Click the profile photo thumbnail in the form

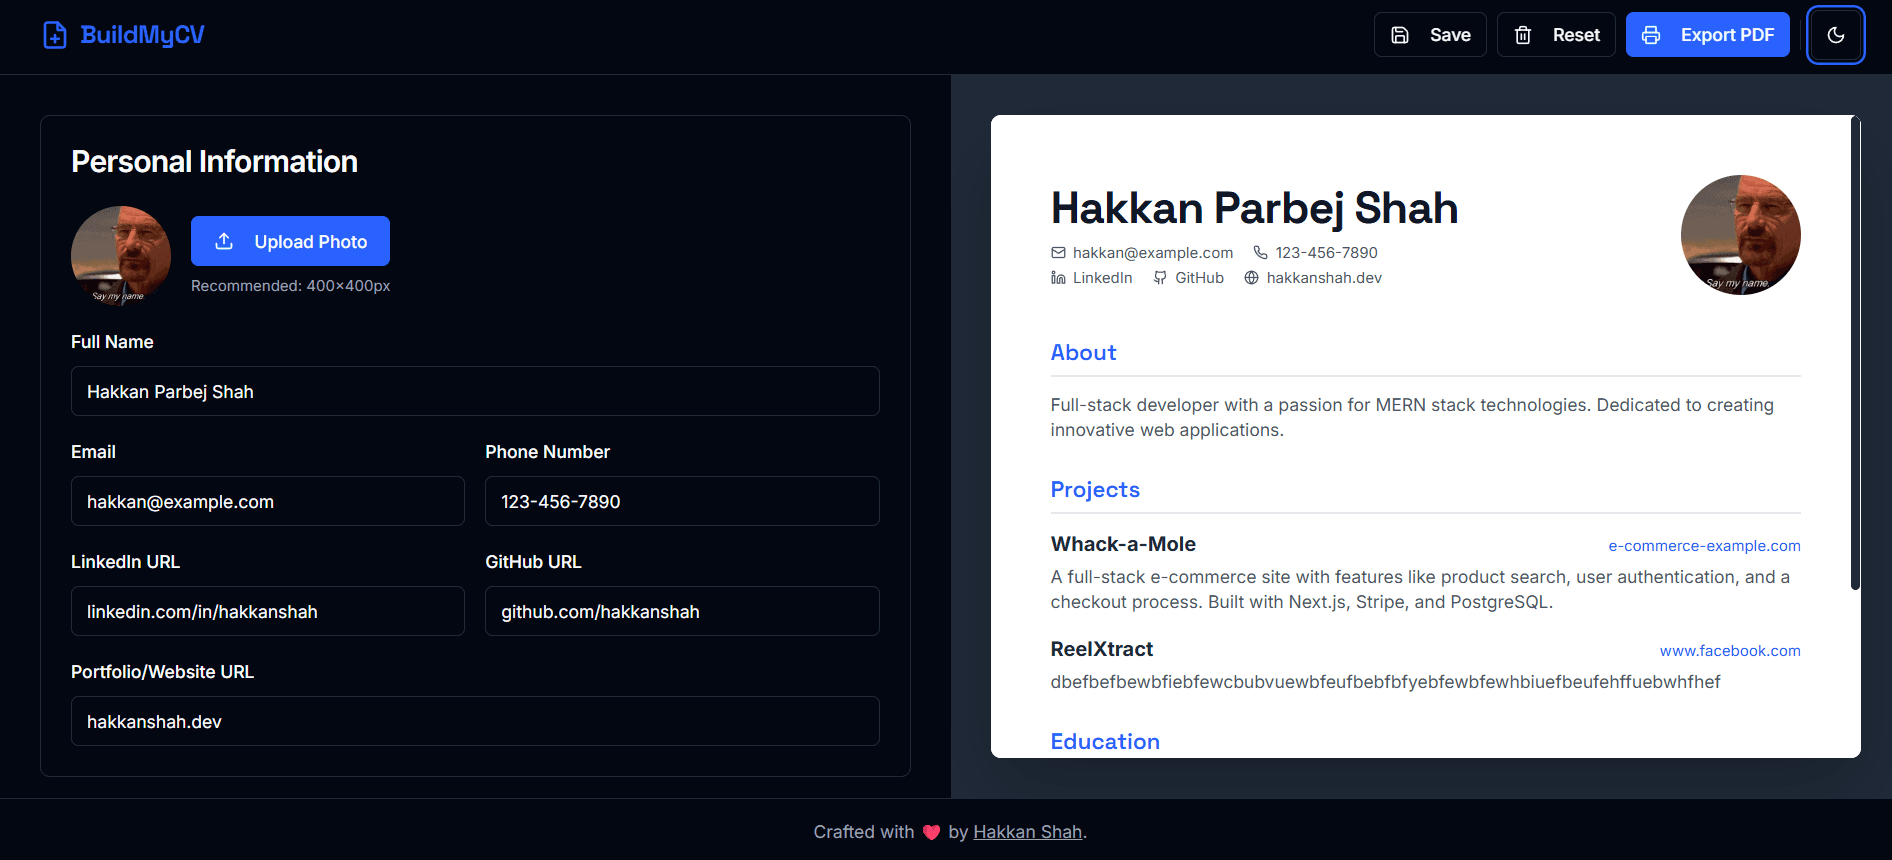[121, 255]
